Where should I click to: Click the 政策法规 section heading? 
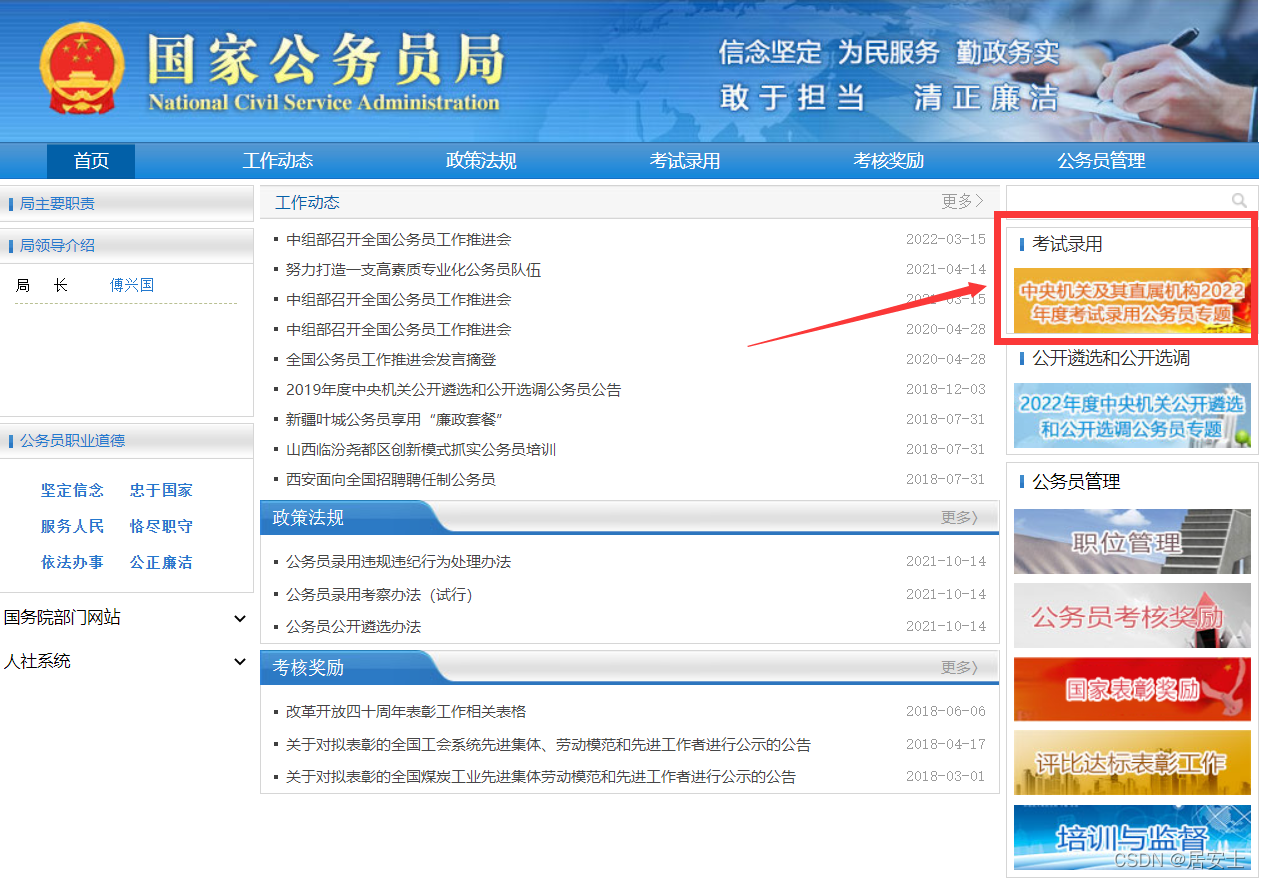(x=308, y=518)
